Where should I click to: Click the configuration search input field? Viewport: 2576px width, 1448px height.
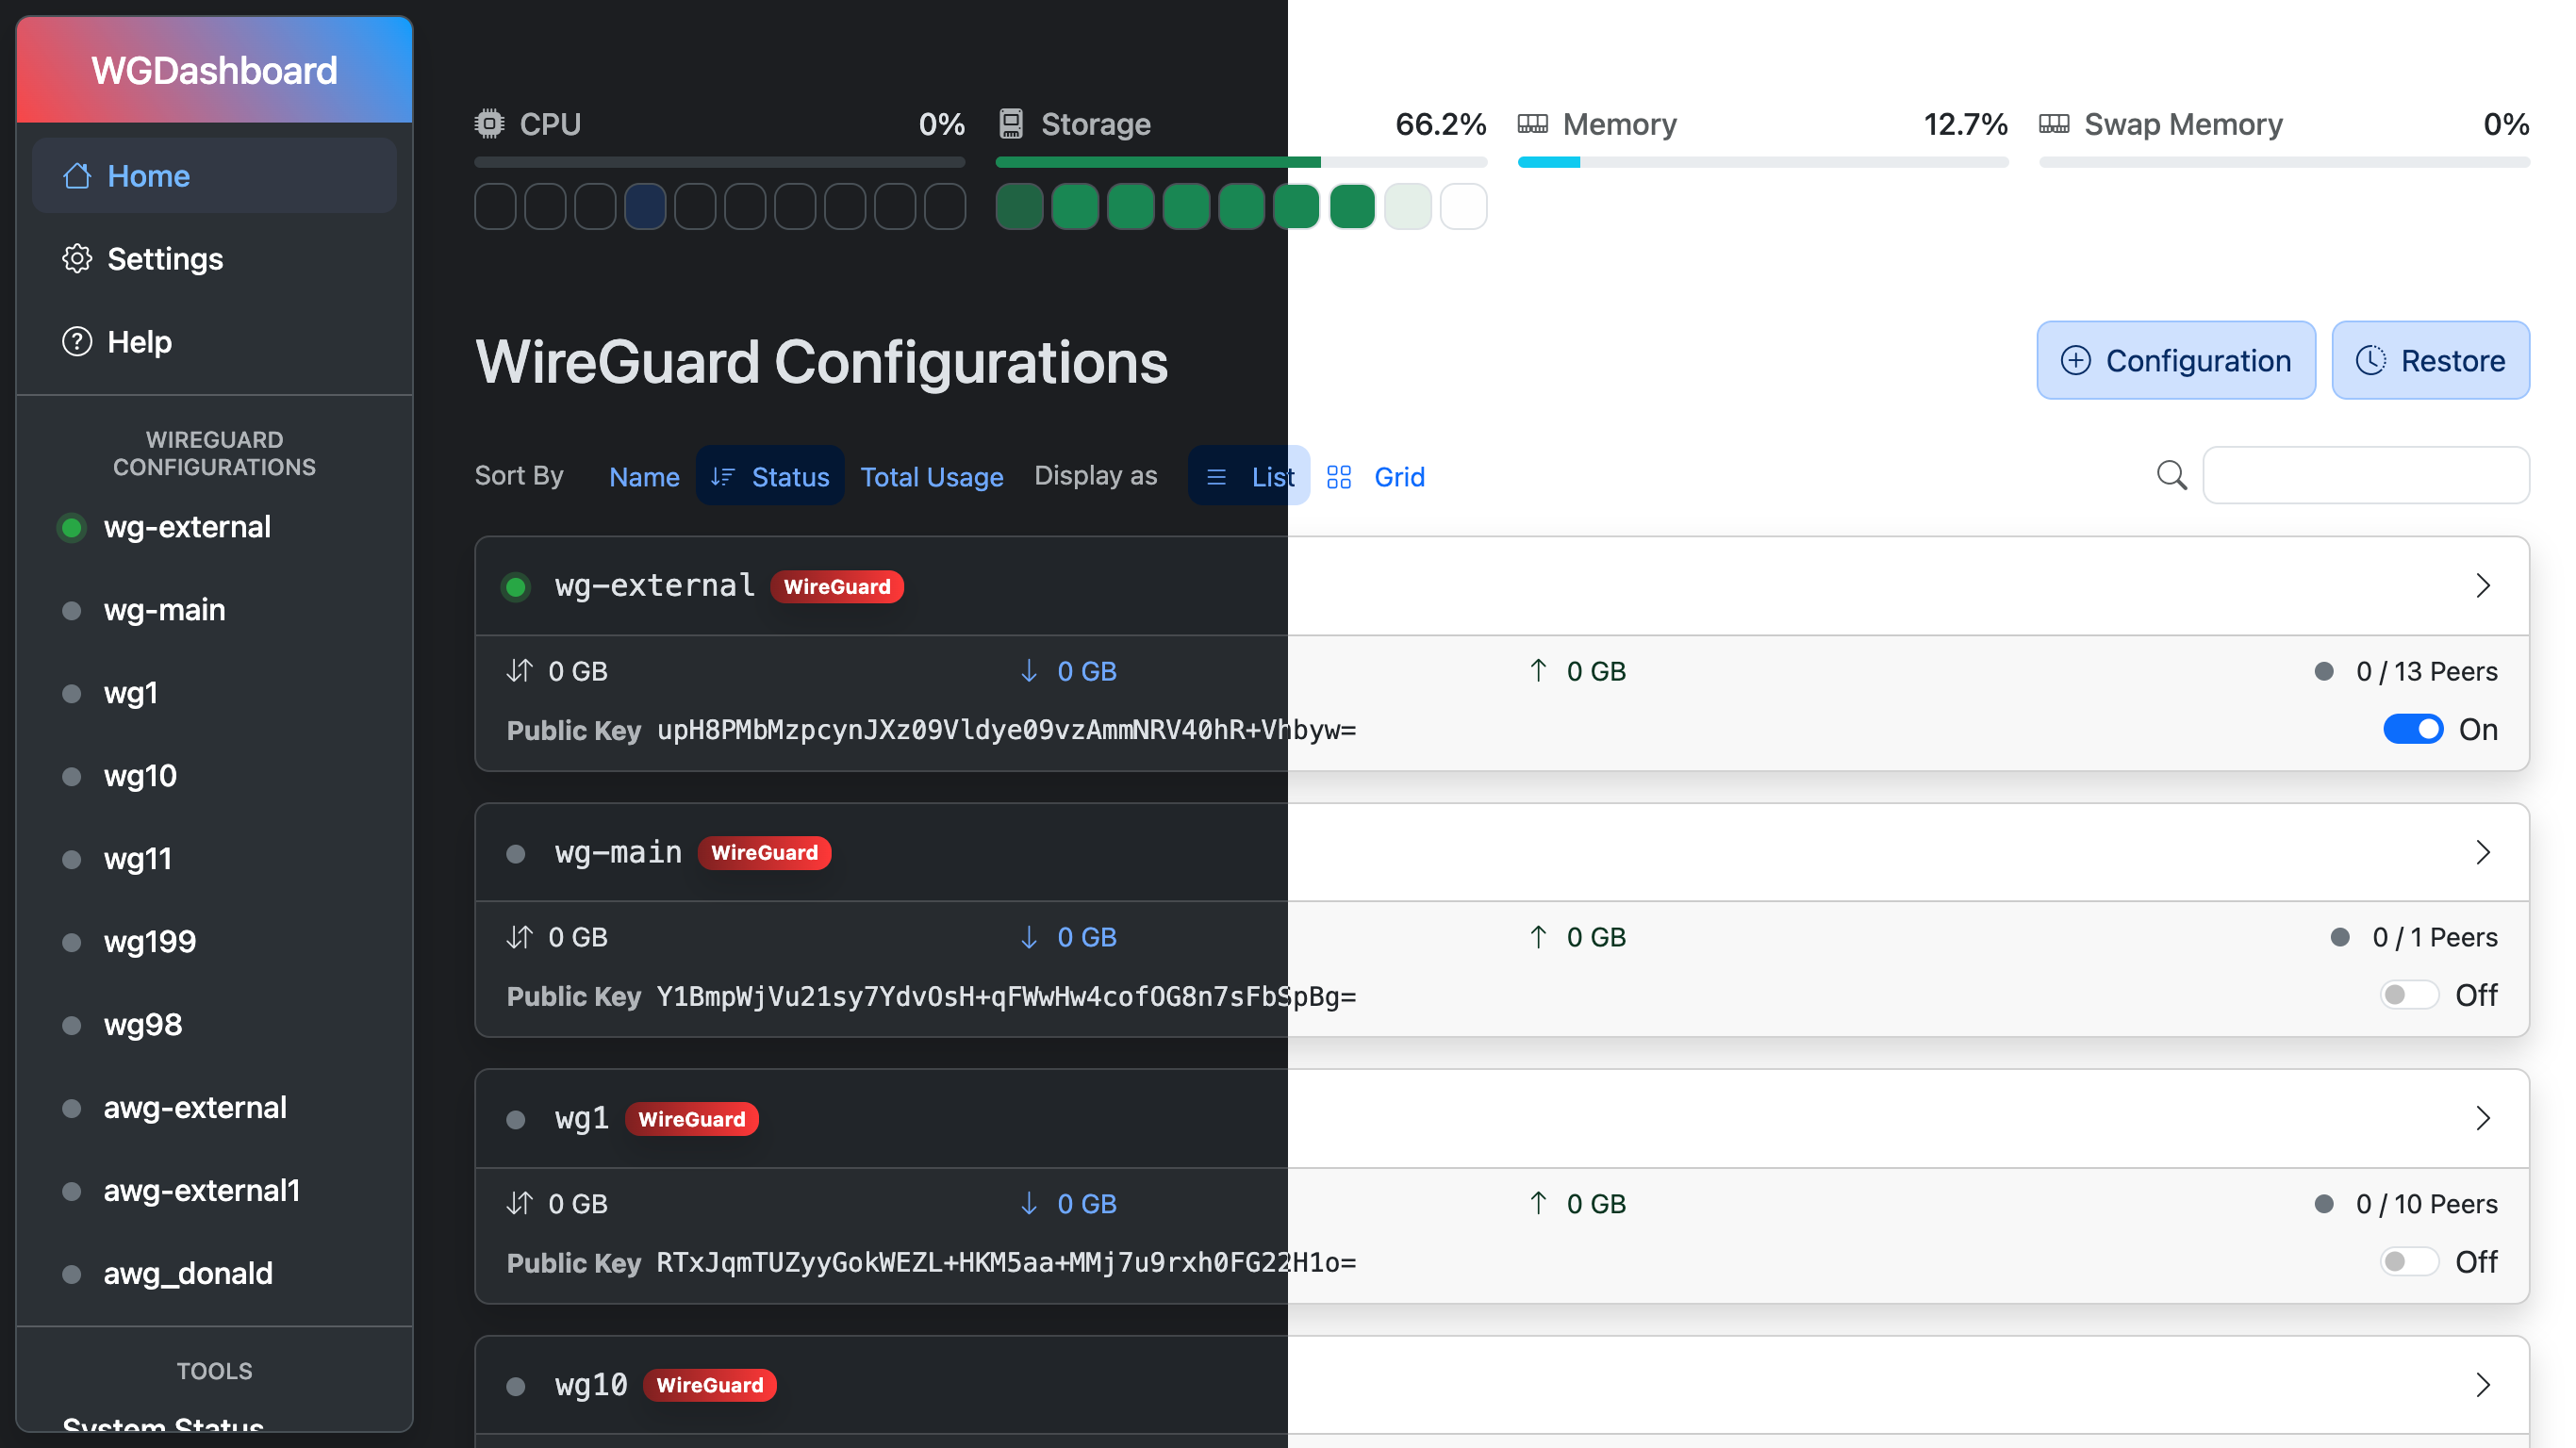[x=2365, y=475]
